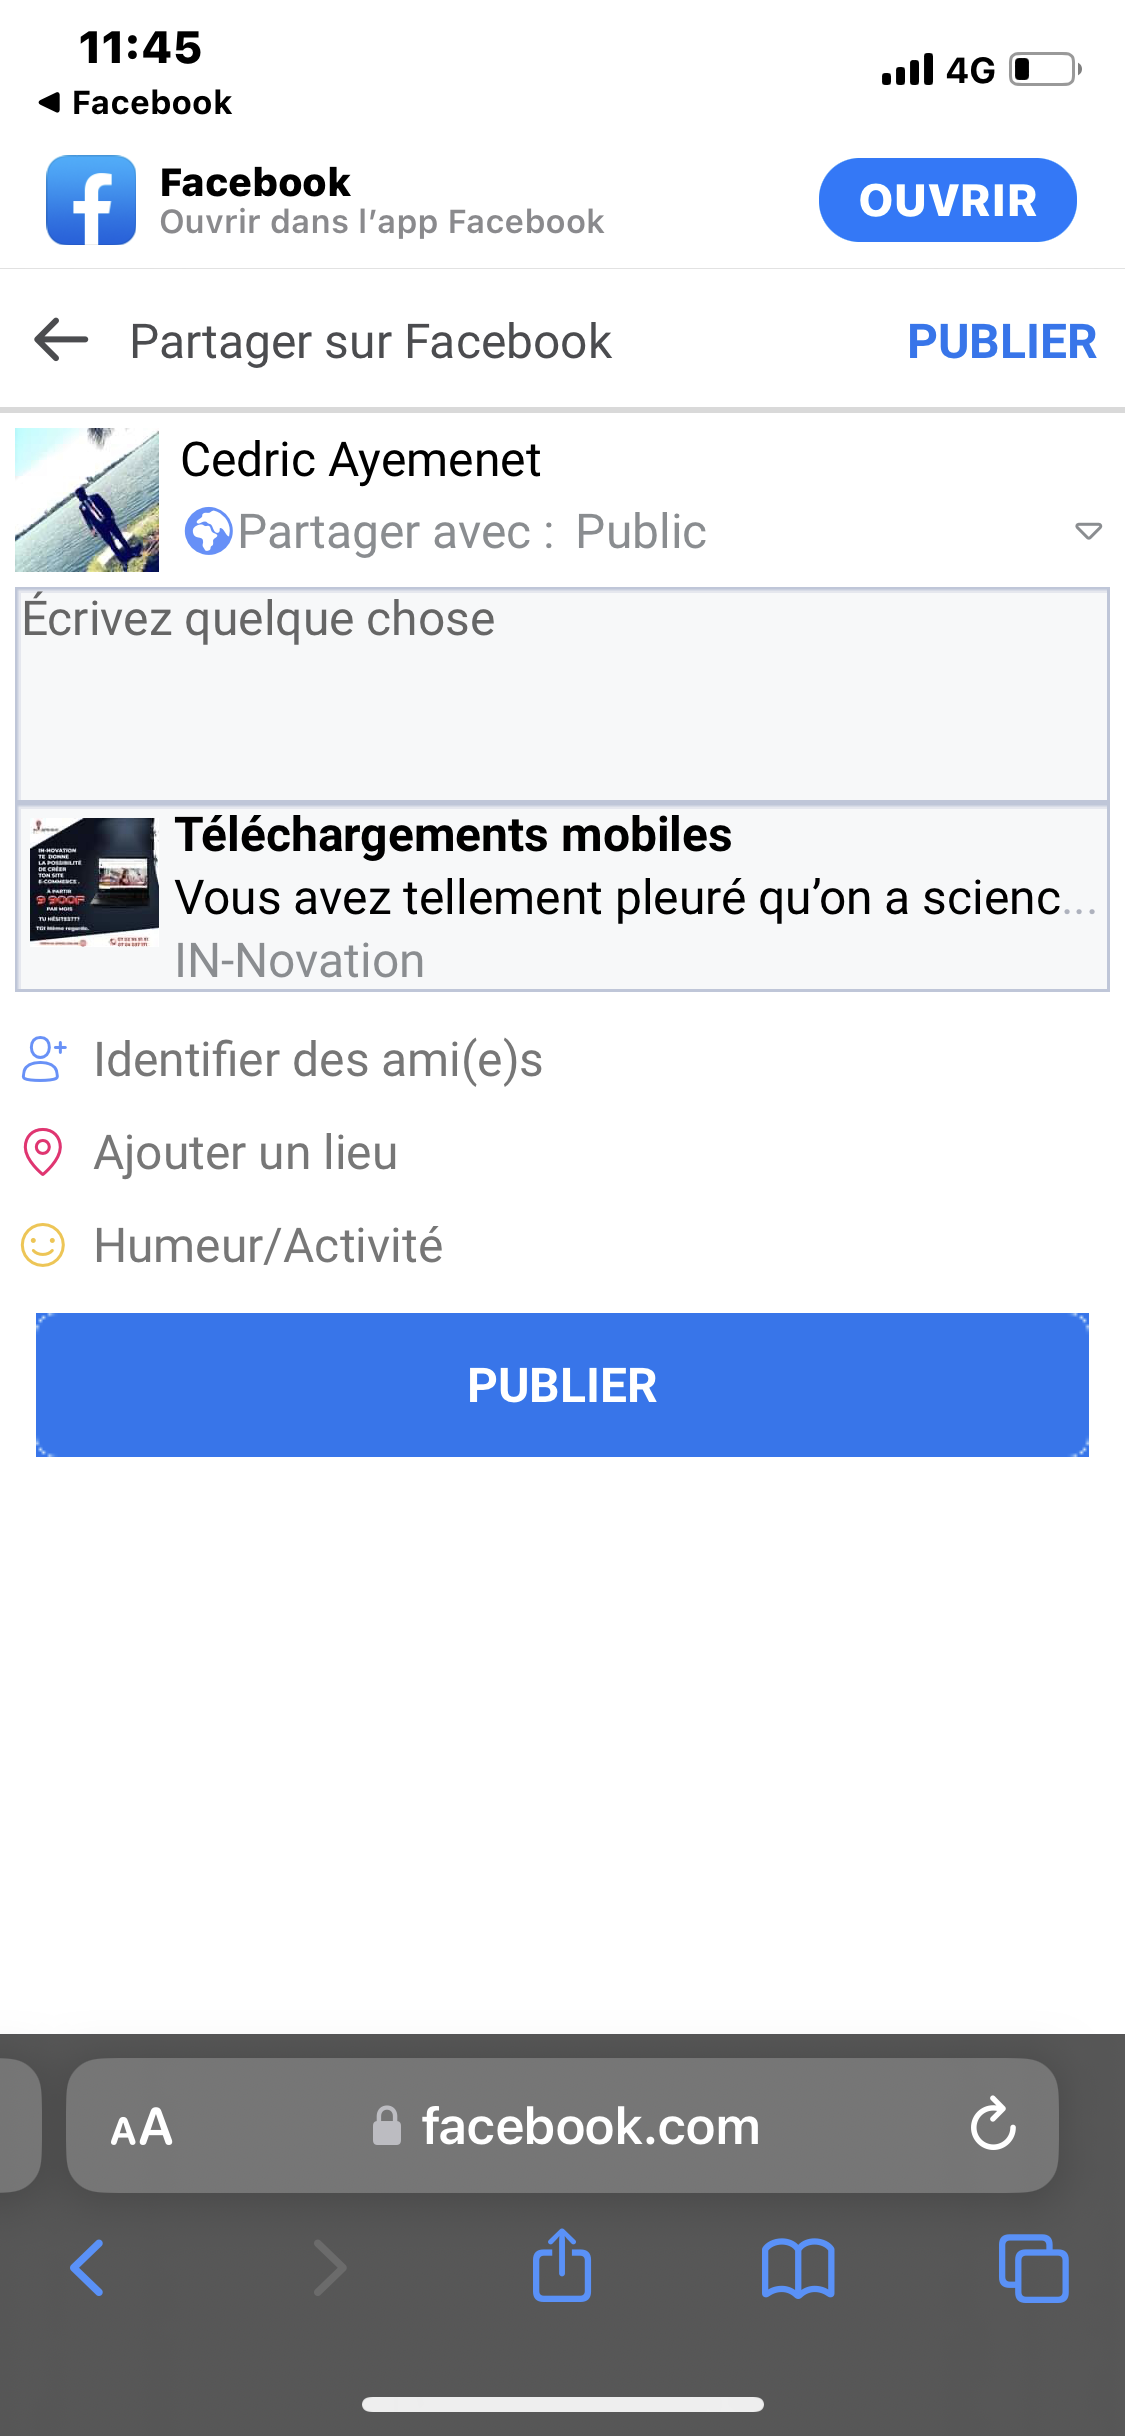Click the tag friends person icon
The width and height of the screenshot is (1125, 2436).
click(x=44, y=1060)
